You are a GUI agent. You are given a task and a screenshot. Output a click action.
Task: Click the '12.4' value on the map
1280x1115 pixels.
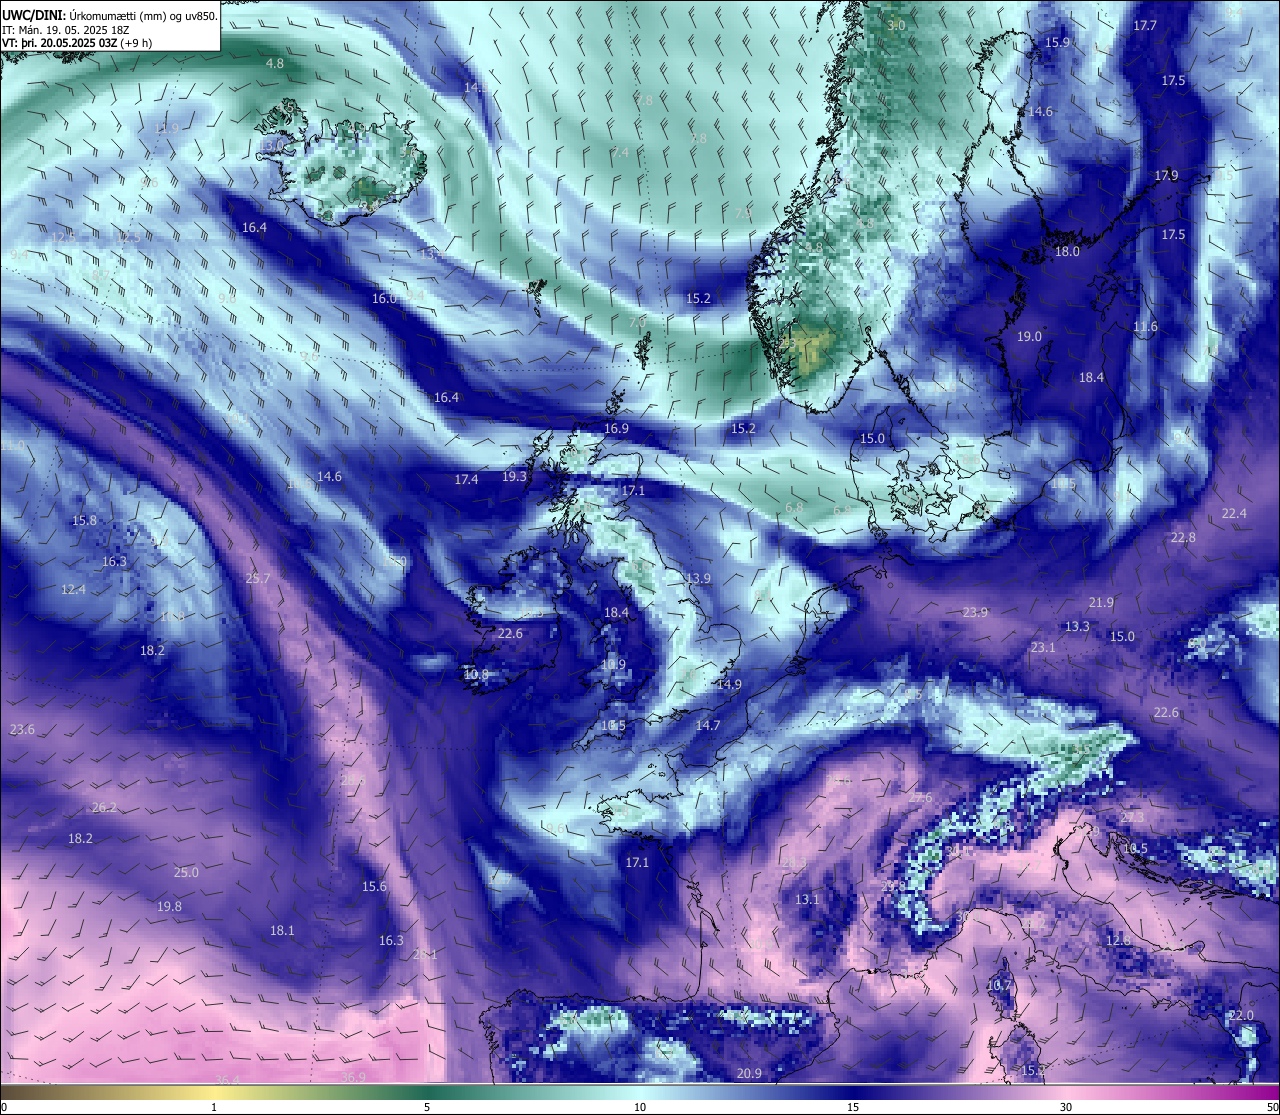click(x=73, y=590)
